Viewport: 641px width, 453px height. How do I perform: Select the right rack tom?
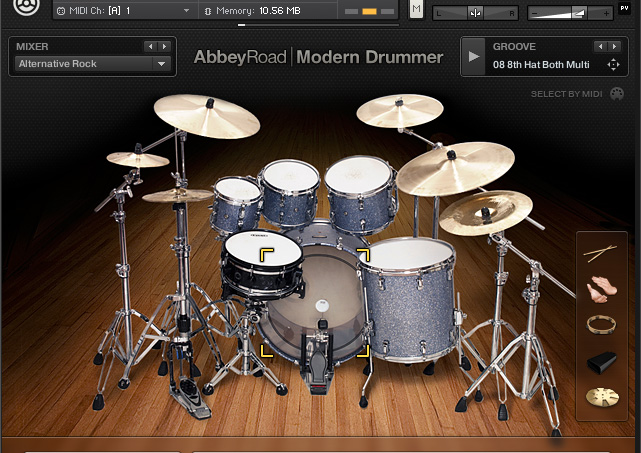(x=361, y=194)
